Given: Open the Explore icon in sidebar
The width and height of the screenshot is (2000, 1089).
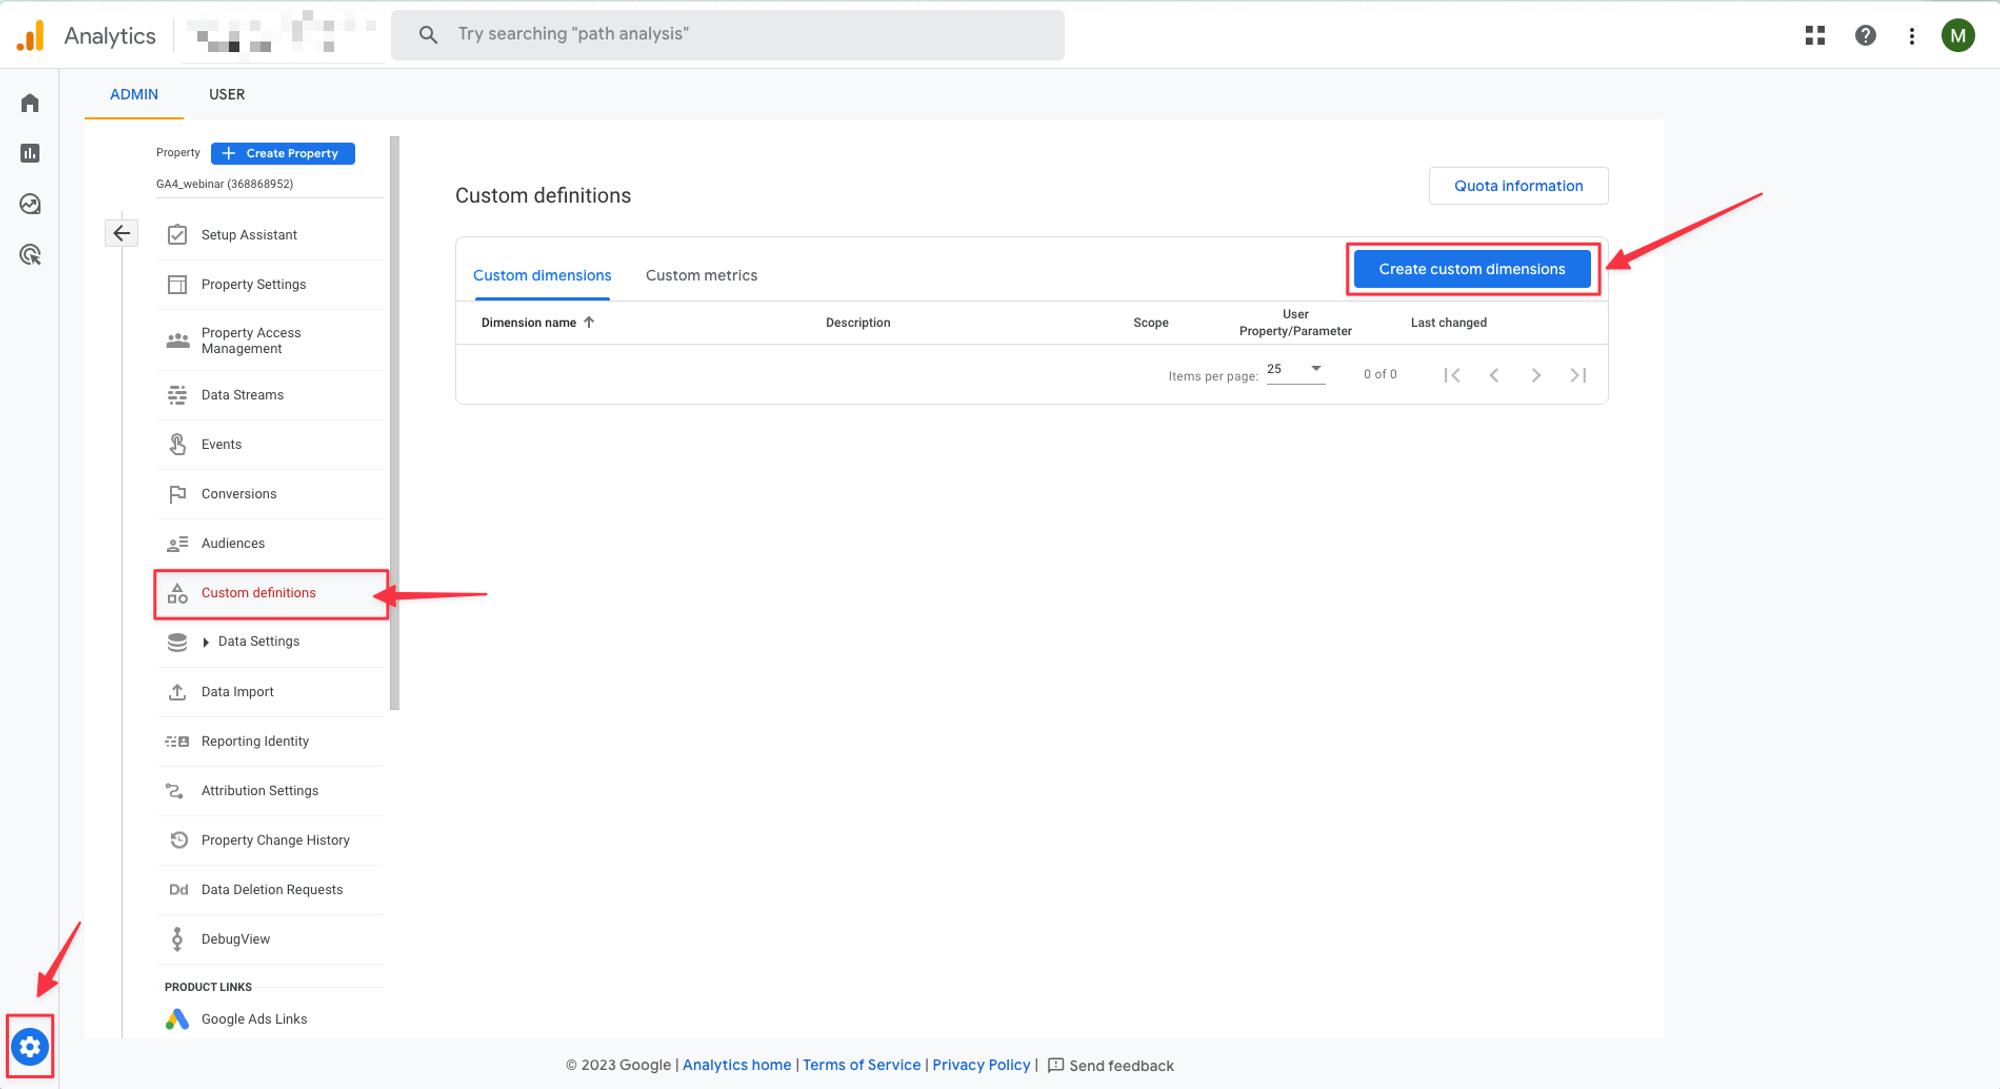Looking at the screenshot, I should coord(30,204).
